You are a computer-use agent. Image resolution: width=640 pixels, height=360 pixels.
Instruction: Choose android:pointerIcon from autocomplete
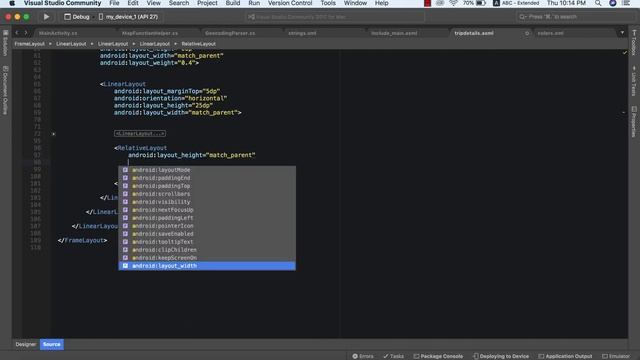[207, 226]
